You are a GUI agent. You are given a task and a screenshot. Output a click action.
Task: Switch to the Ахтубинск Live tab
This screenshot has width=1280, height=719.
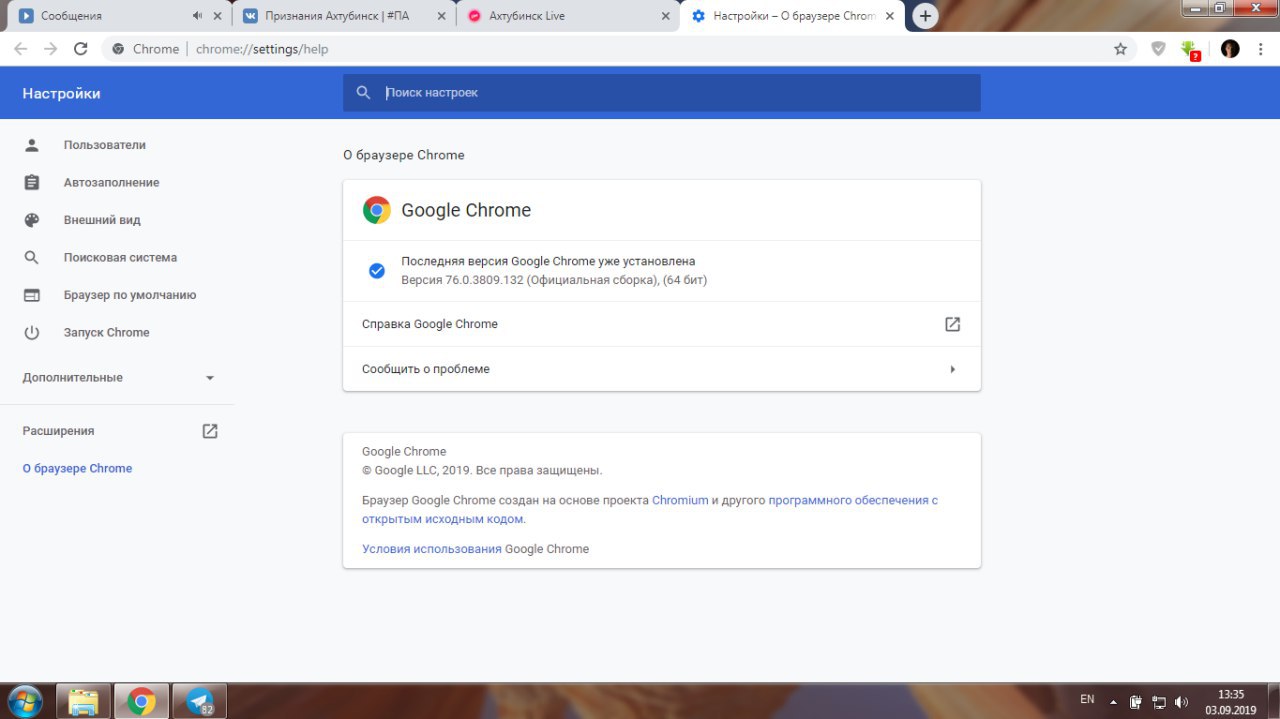click(560, 16)
